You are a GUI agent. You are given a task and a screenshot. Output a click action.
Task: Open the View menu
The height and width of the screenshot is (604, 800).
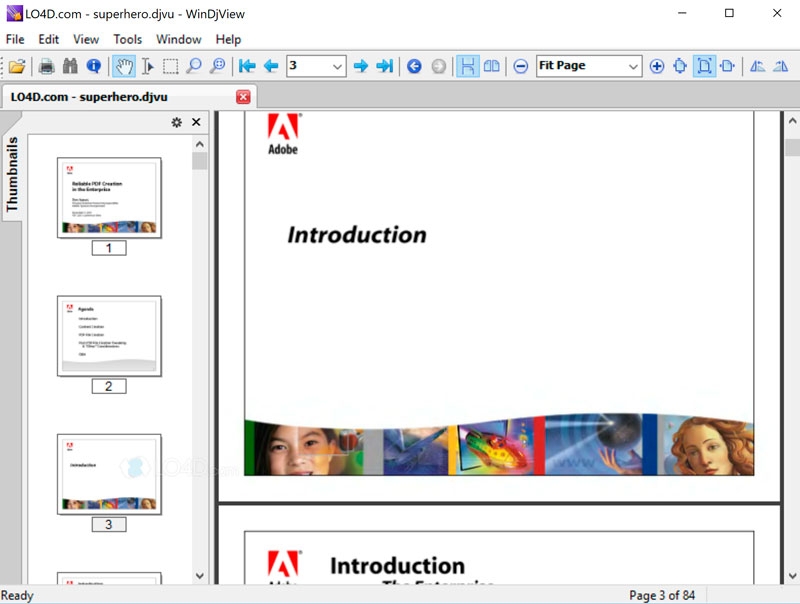tap(86, 39)
